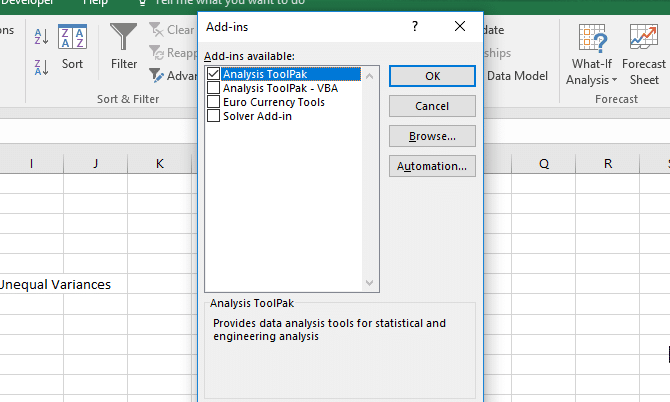Viewport: 670px width, 402px height.
Task: Create a Forecast Sheet
Action: click(x=644, y=55)
